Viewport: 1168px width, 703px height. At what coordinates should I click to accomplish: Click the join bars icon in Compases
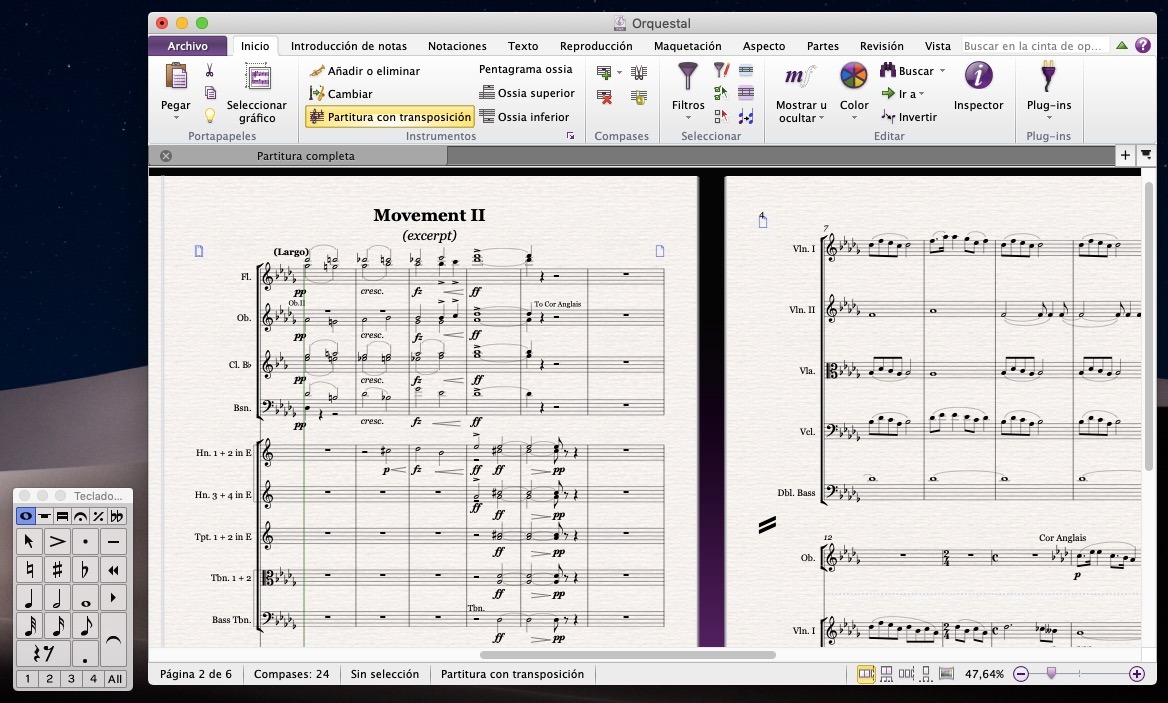tap(638, 97)
